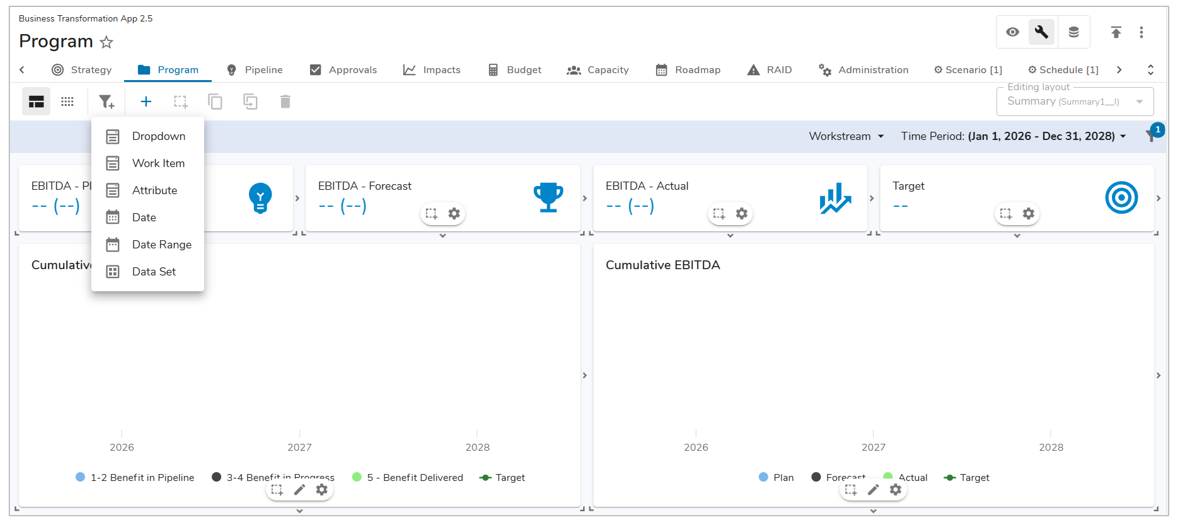Open the Editing layout Summary combo box

[1075, 101]
